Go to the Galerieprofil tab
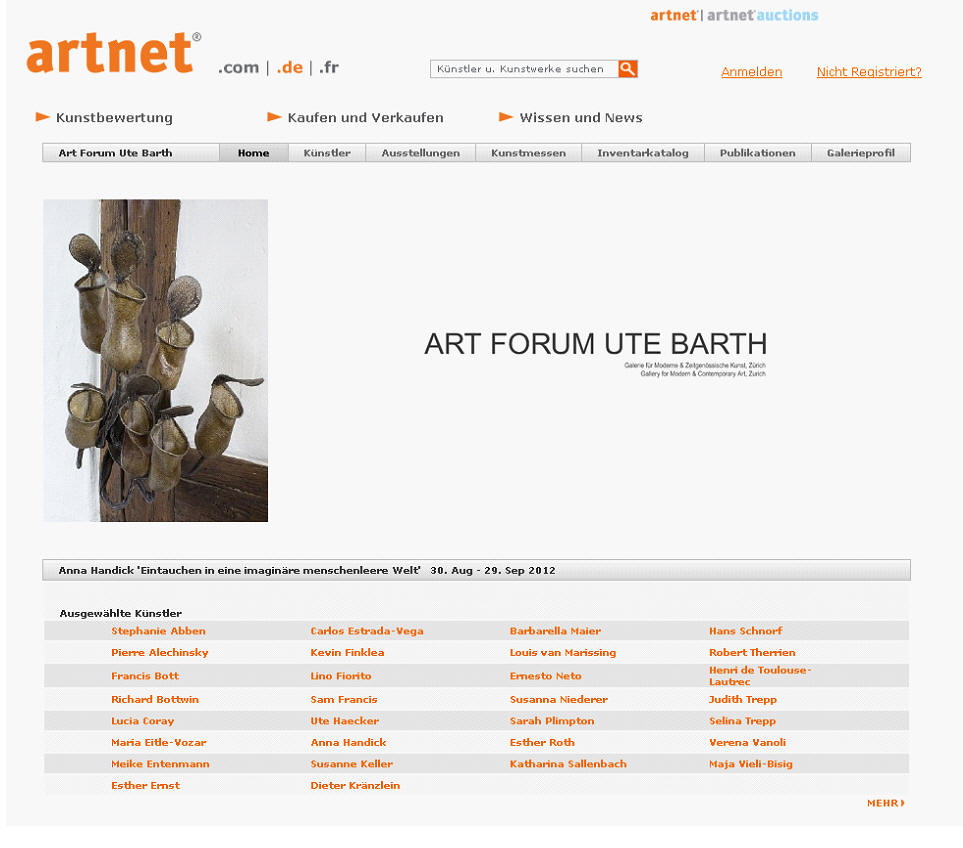 [x=860, y=153]
